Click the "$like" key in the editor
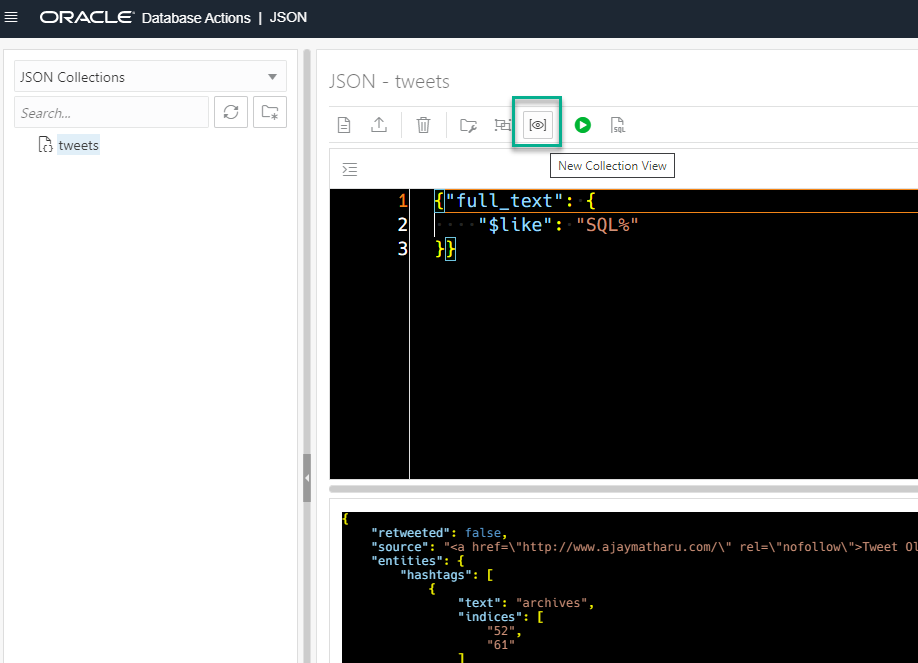The height and width of the screenshot is (663, 918). coord(515,225)
